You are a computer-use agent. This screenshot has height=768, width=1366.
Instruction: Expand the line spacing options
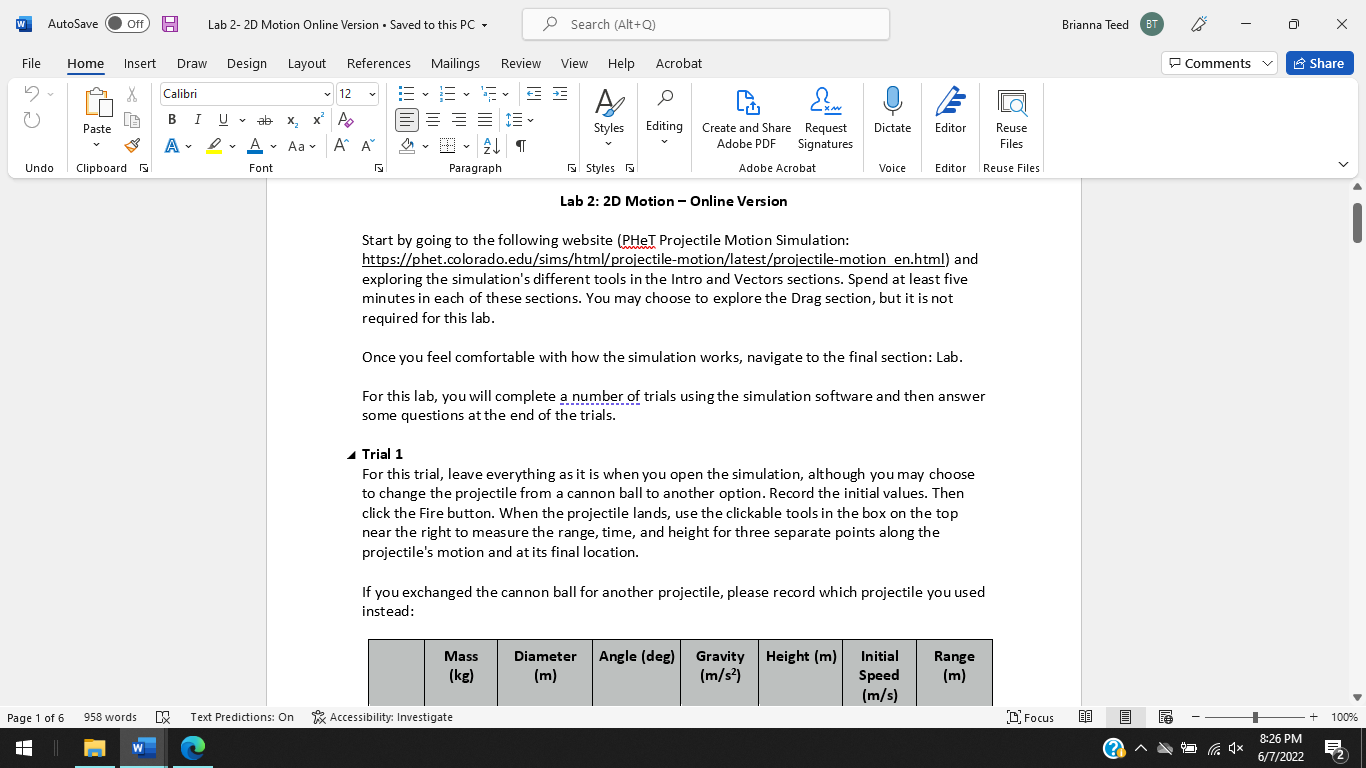528,119
